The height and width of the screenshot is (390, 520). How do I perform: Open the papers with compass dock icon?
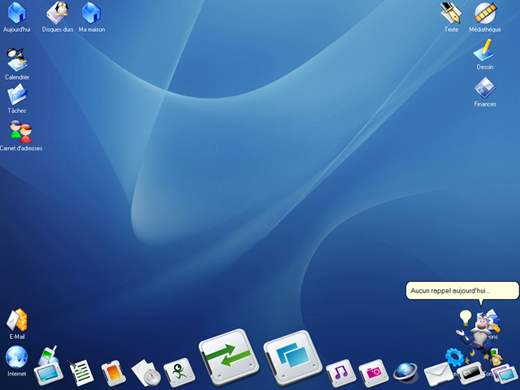click(x=146, y=373)
